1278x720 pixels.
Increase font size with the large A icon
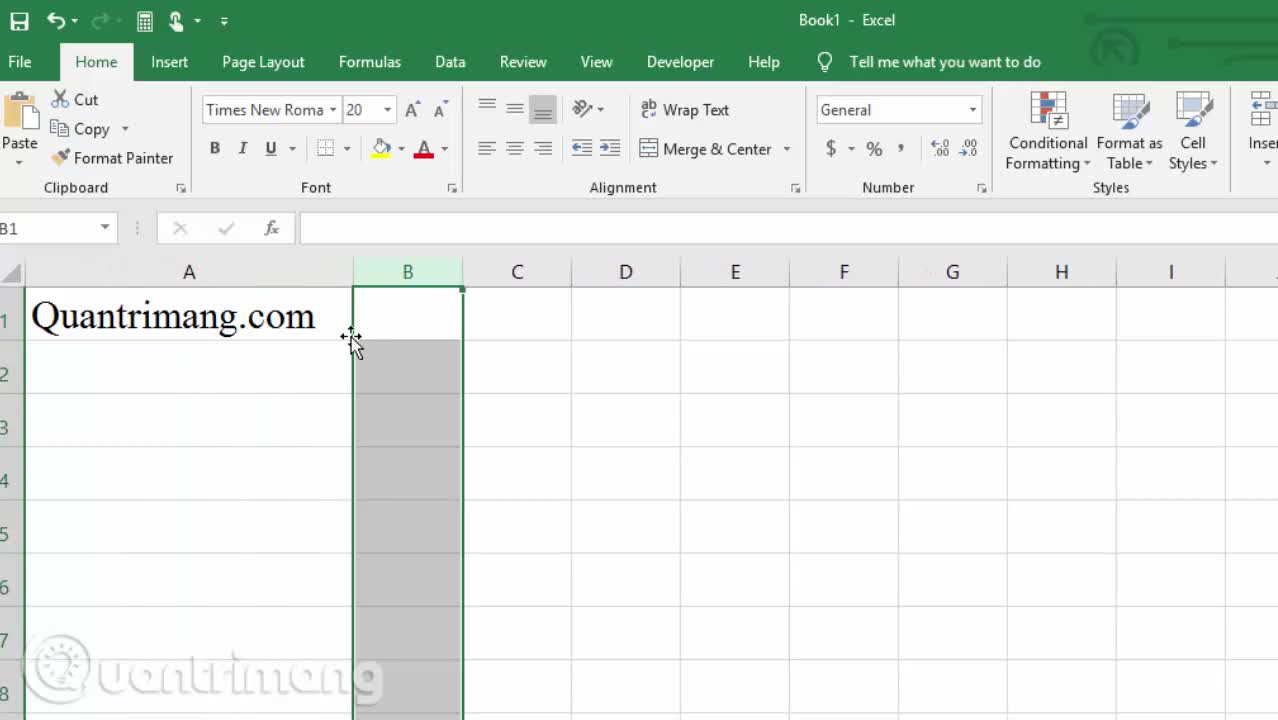coord(412,110)
